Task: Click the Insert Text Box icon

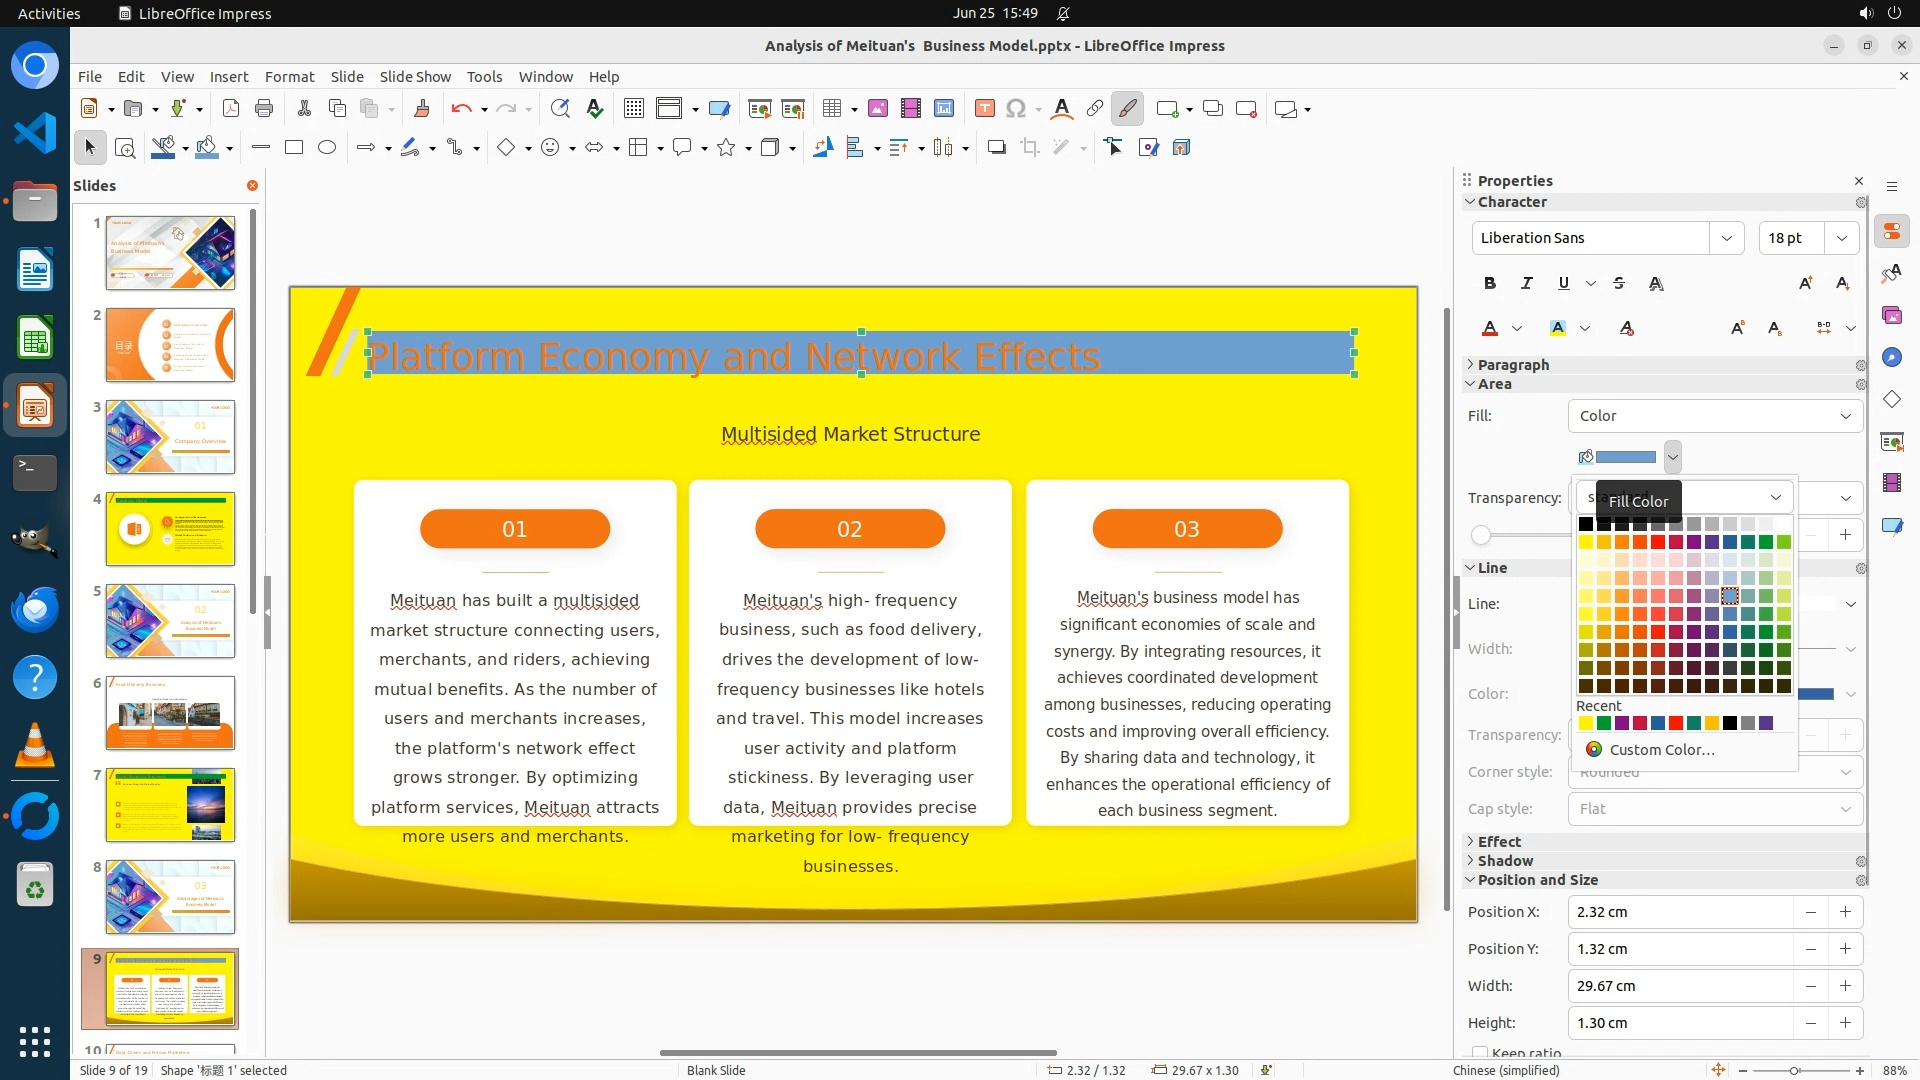Action: (x=984, y=109)
